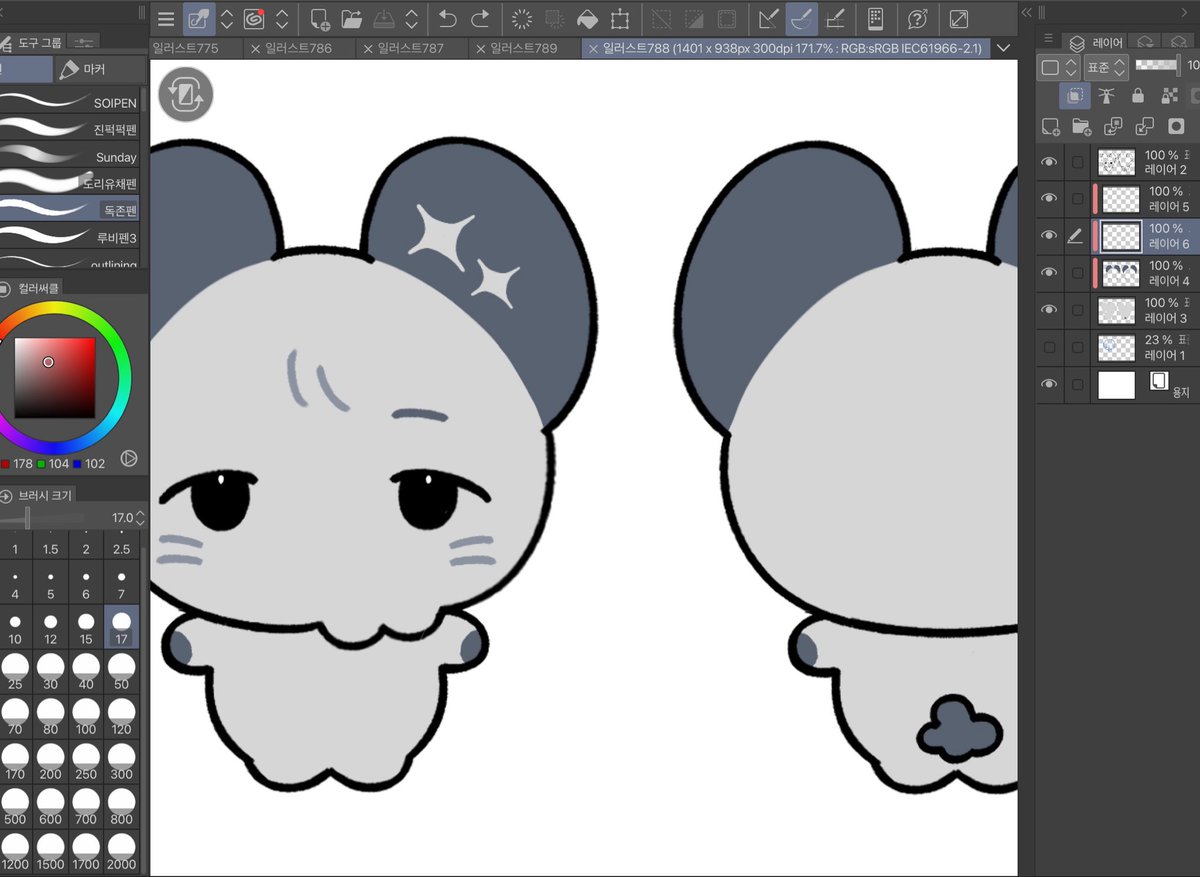Toggle Snap to Grid icon
1200x877 pixels.
[835, 19]
